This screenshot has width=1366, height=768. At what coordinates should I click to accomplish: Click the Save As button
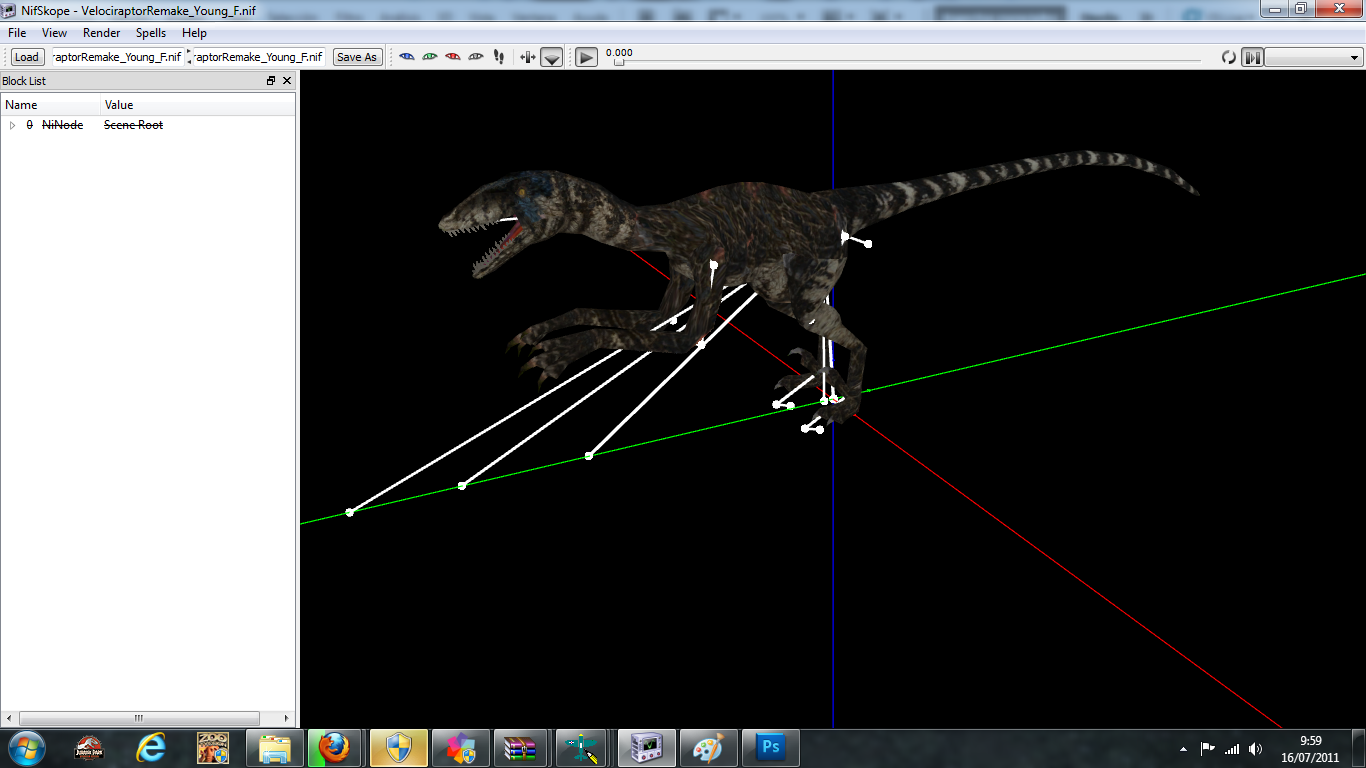coord(357,57)
